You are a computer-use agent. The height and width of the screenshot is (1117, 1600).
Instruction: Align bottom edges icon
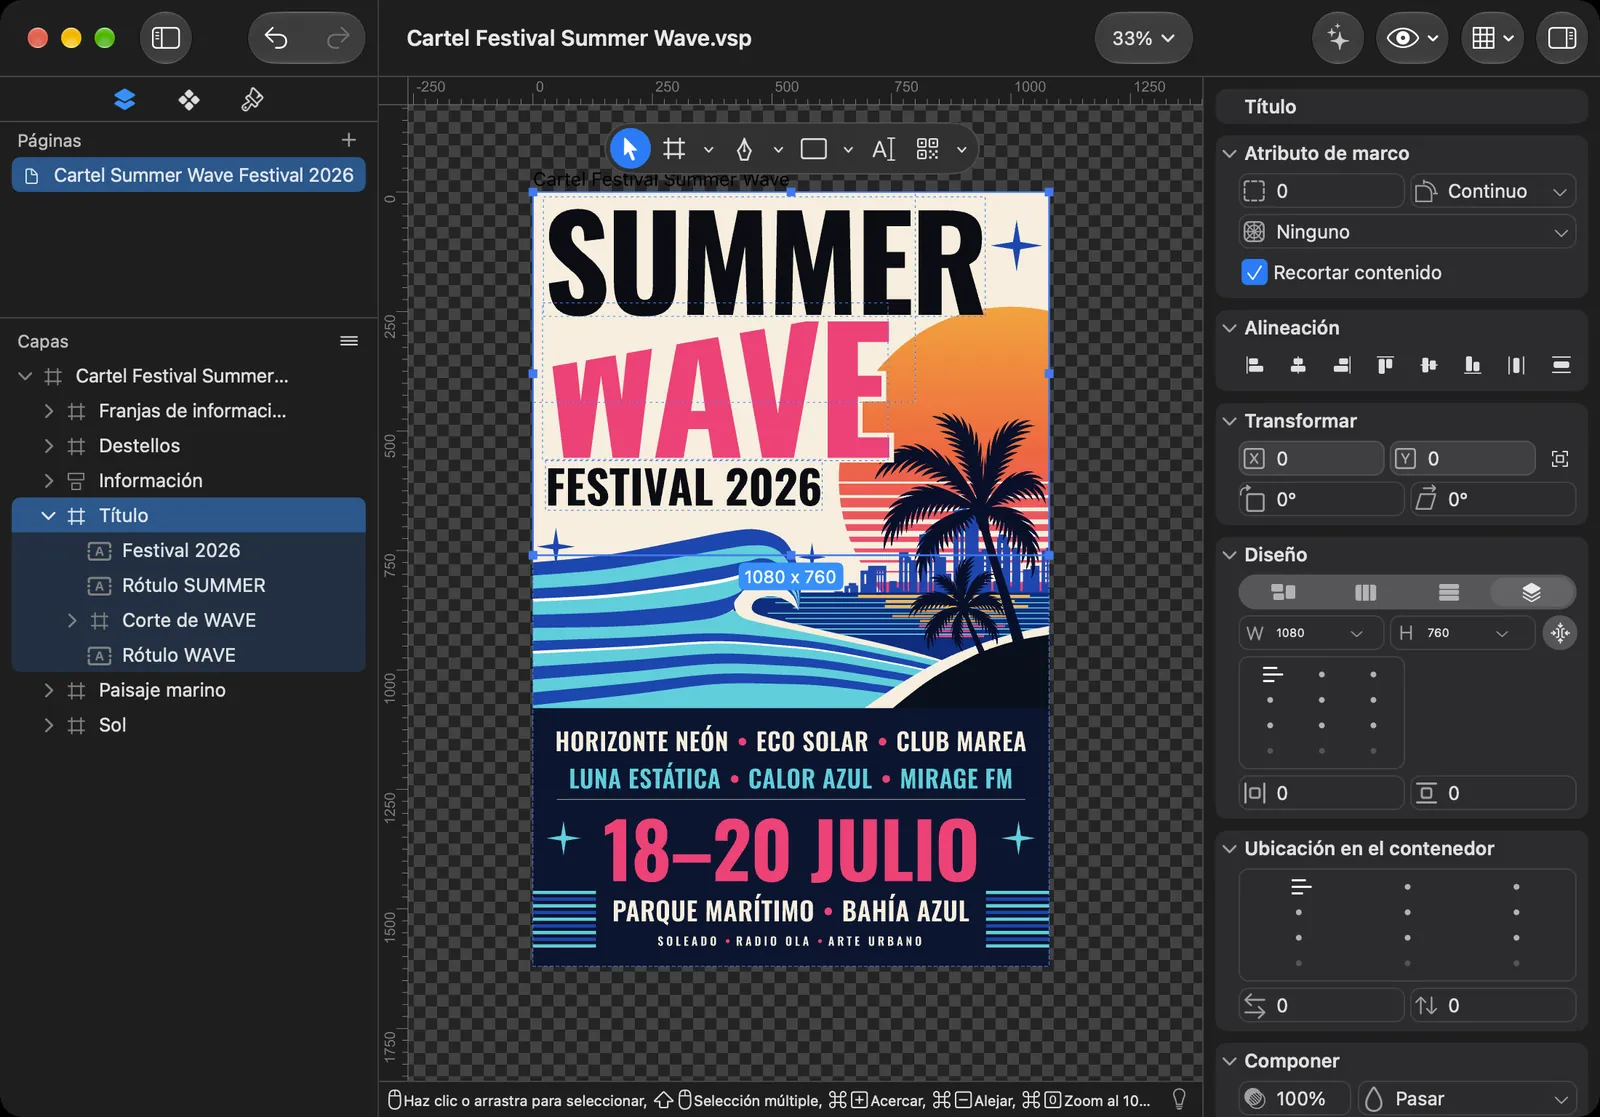pos(1473,365)
